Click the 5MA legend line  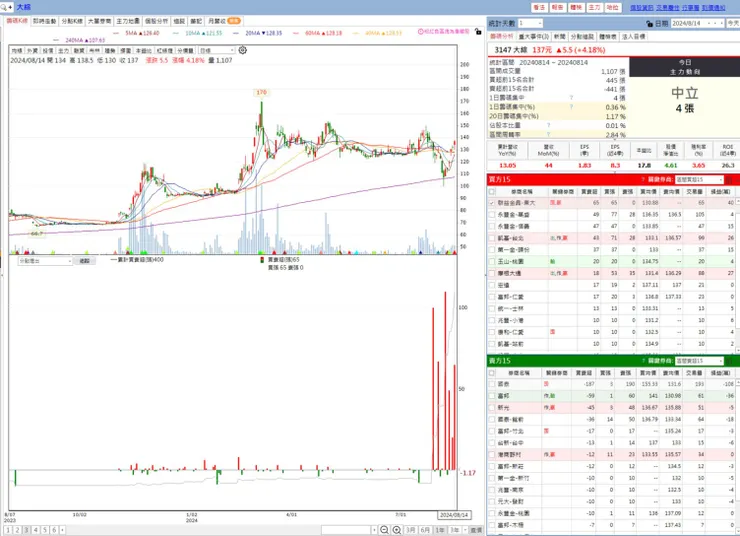pyautogui.click(x=137, y=33)
